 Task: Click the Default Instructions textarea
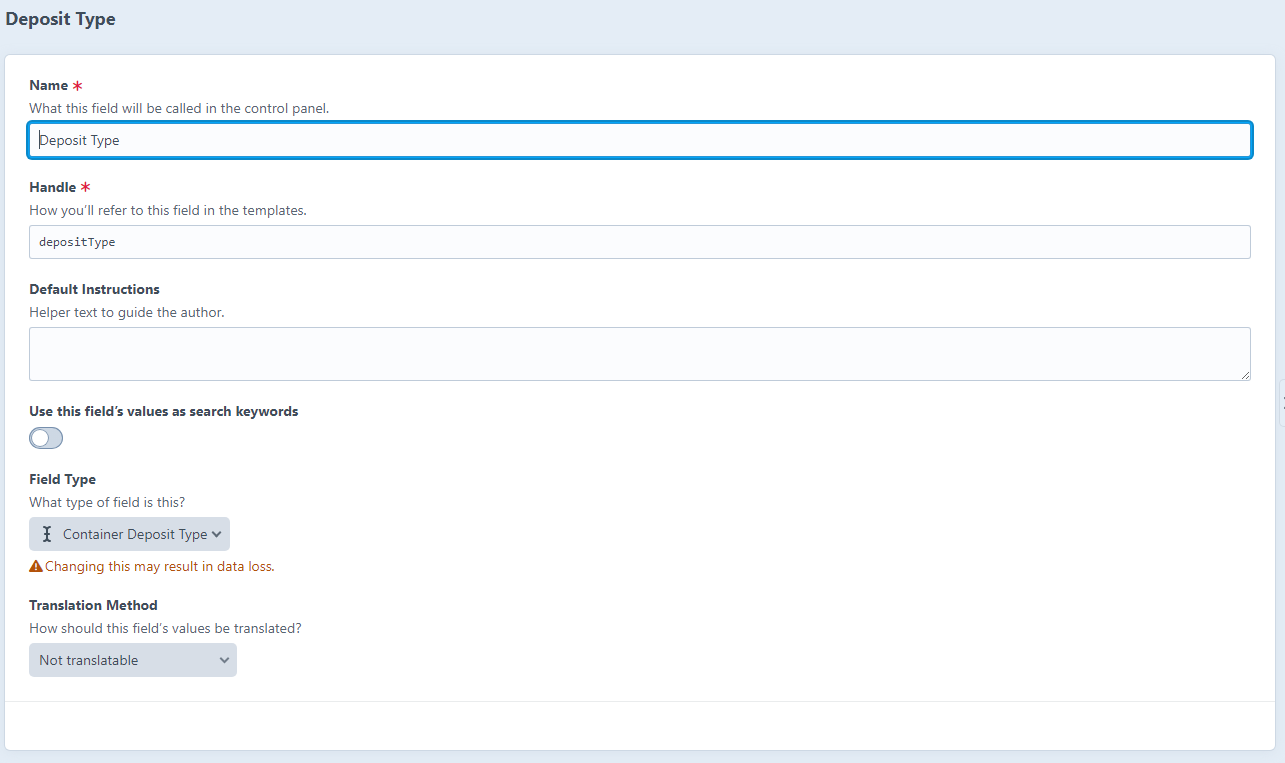coord(640,354)
